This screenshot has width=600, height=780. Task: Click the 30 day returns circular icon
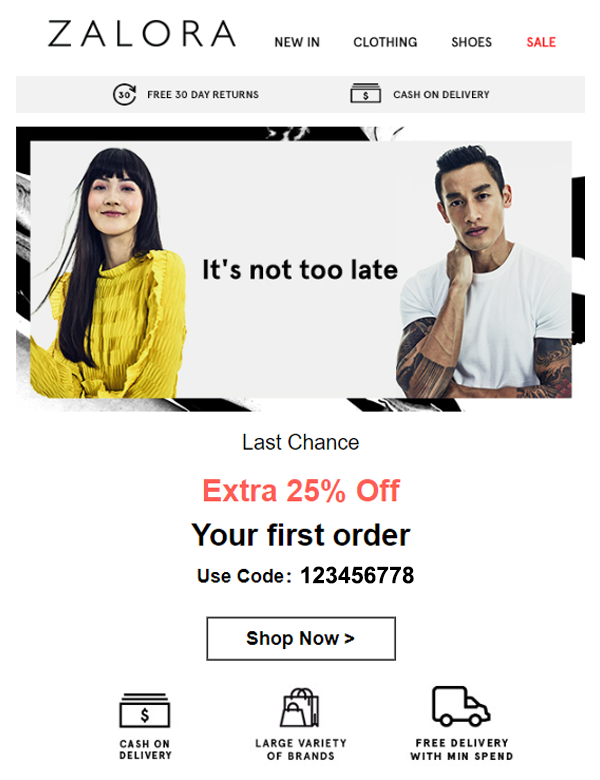pos(124,94)
